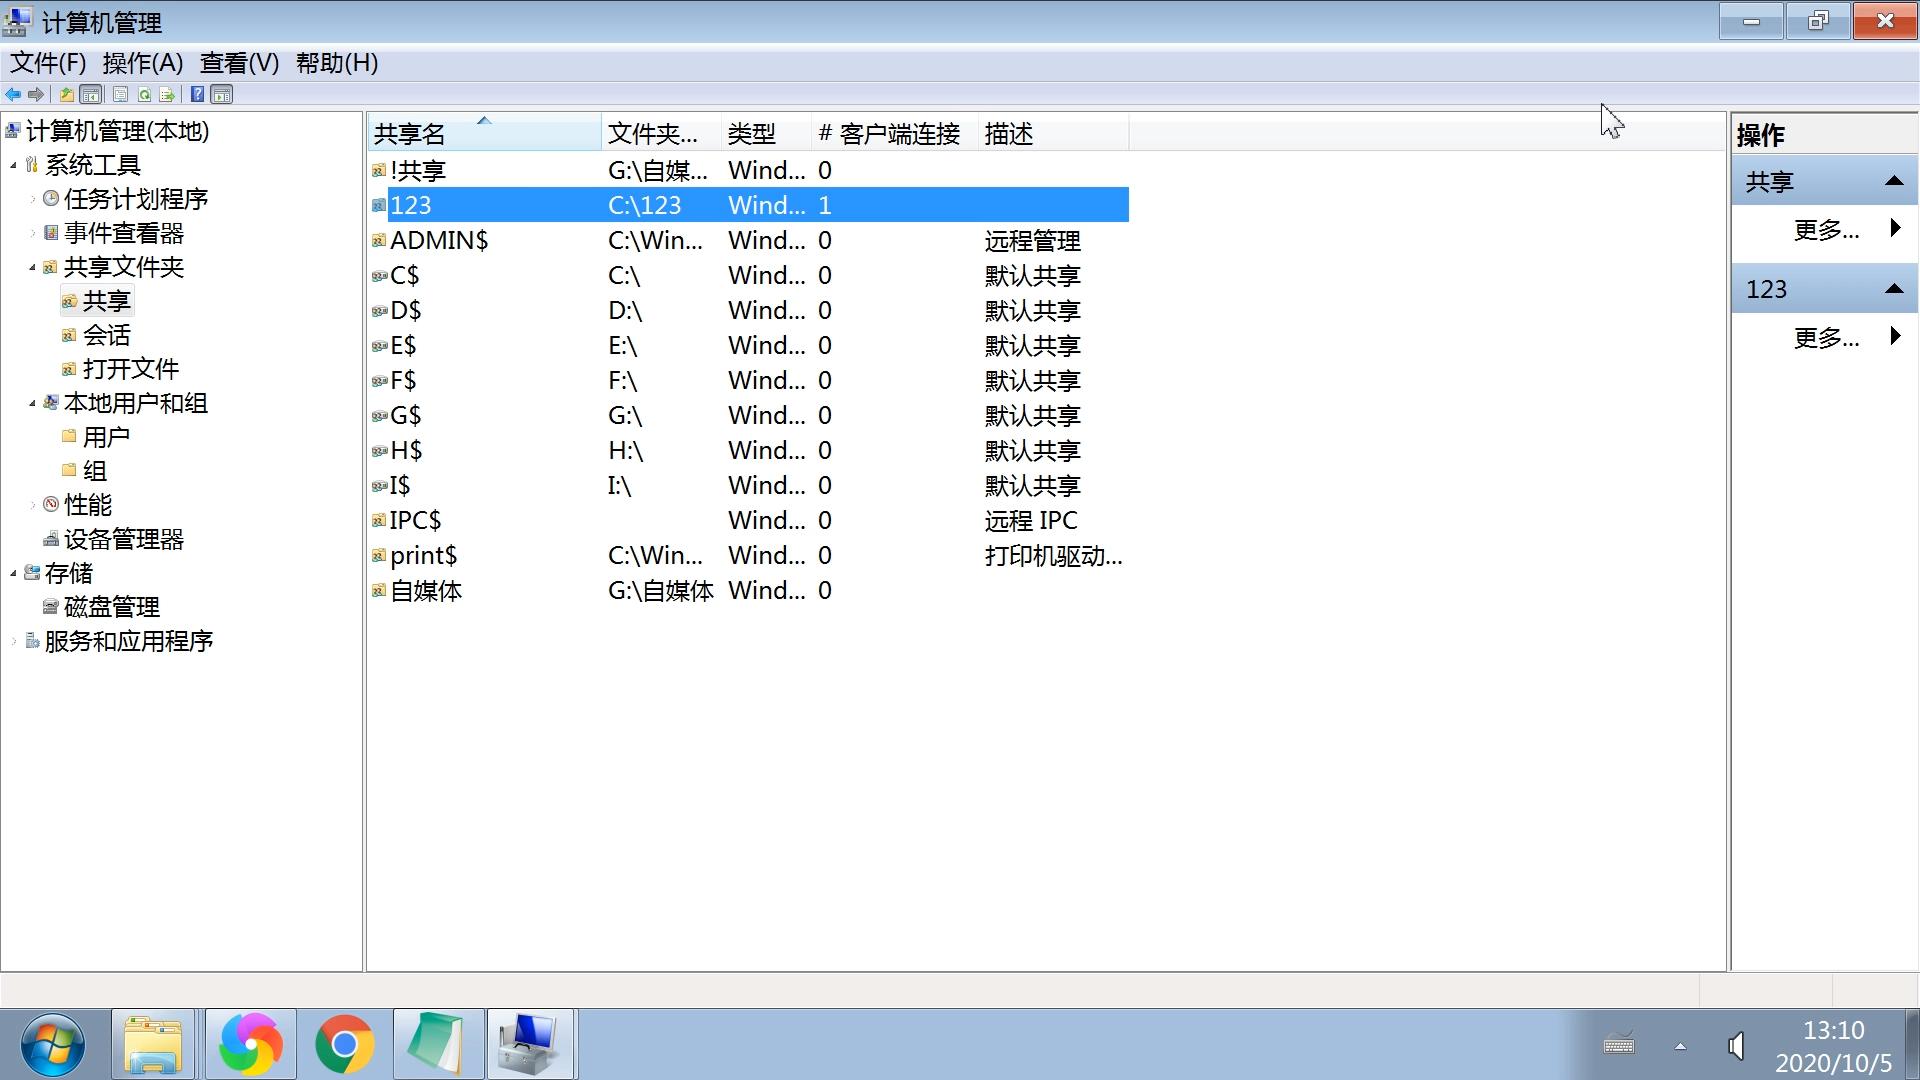Click the Refresh toolbar icon
Screen dimensions: 1920x1080
click(x=144, y=94)
